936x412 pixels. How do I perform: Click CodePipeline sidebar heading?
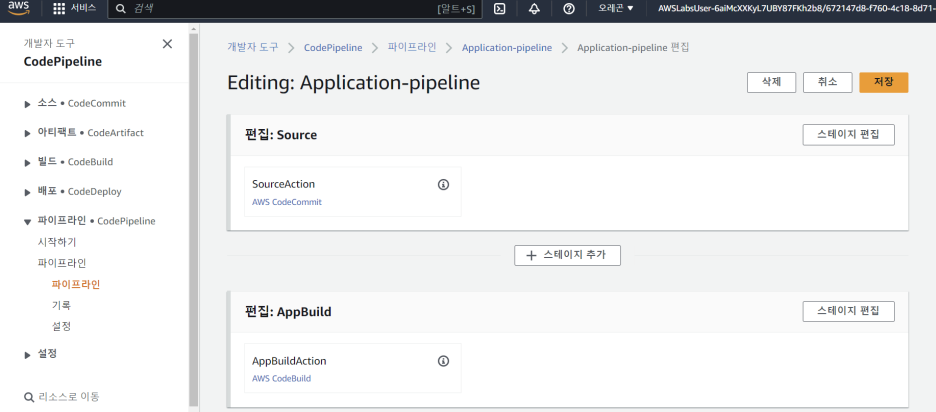tap(63, 62)
